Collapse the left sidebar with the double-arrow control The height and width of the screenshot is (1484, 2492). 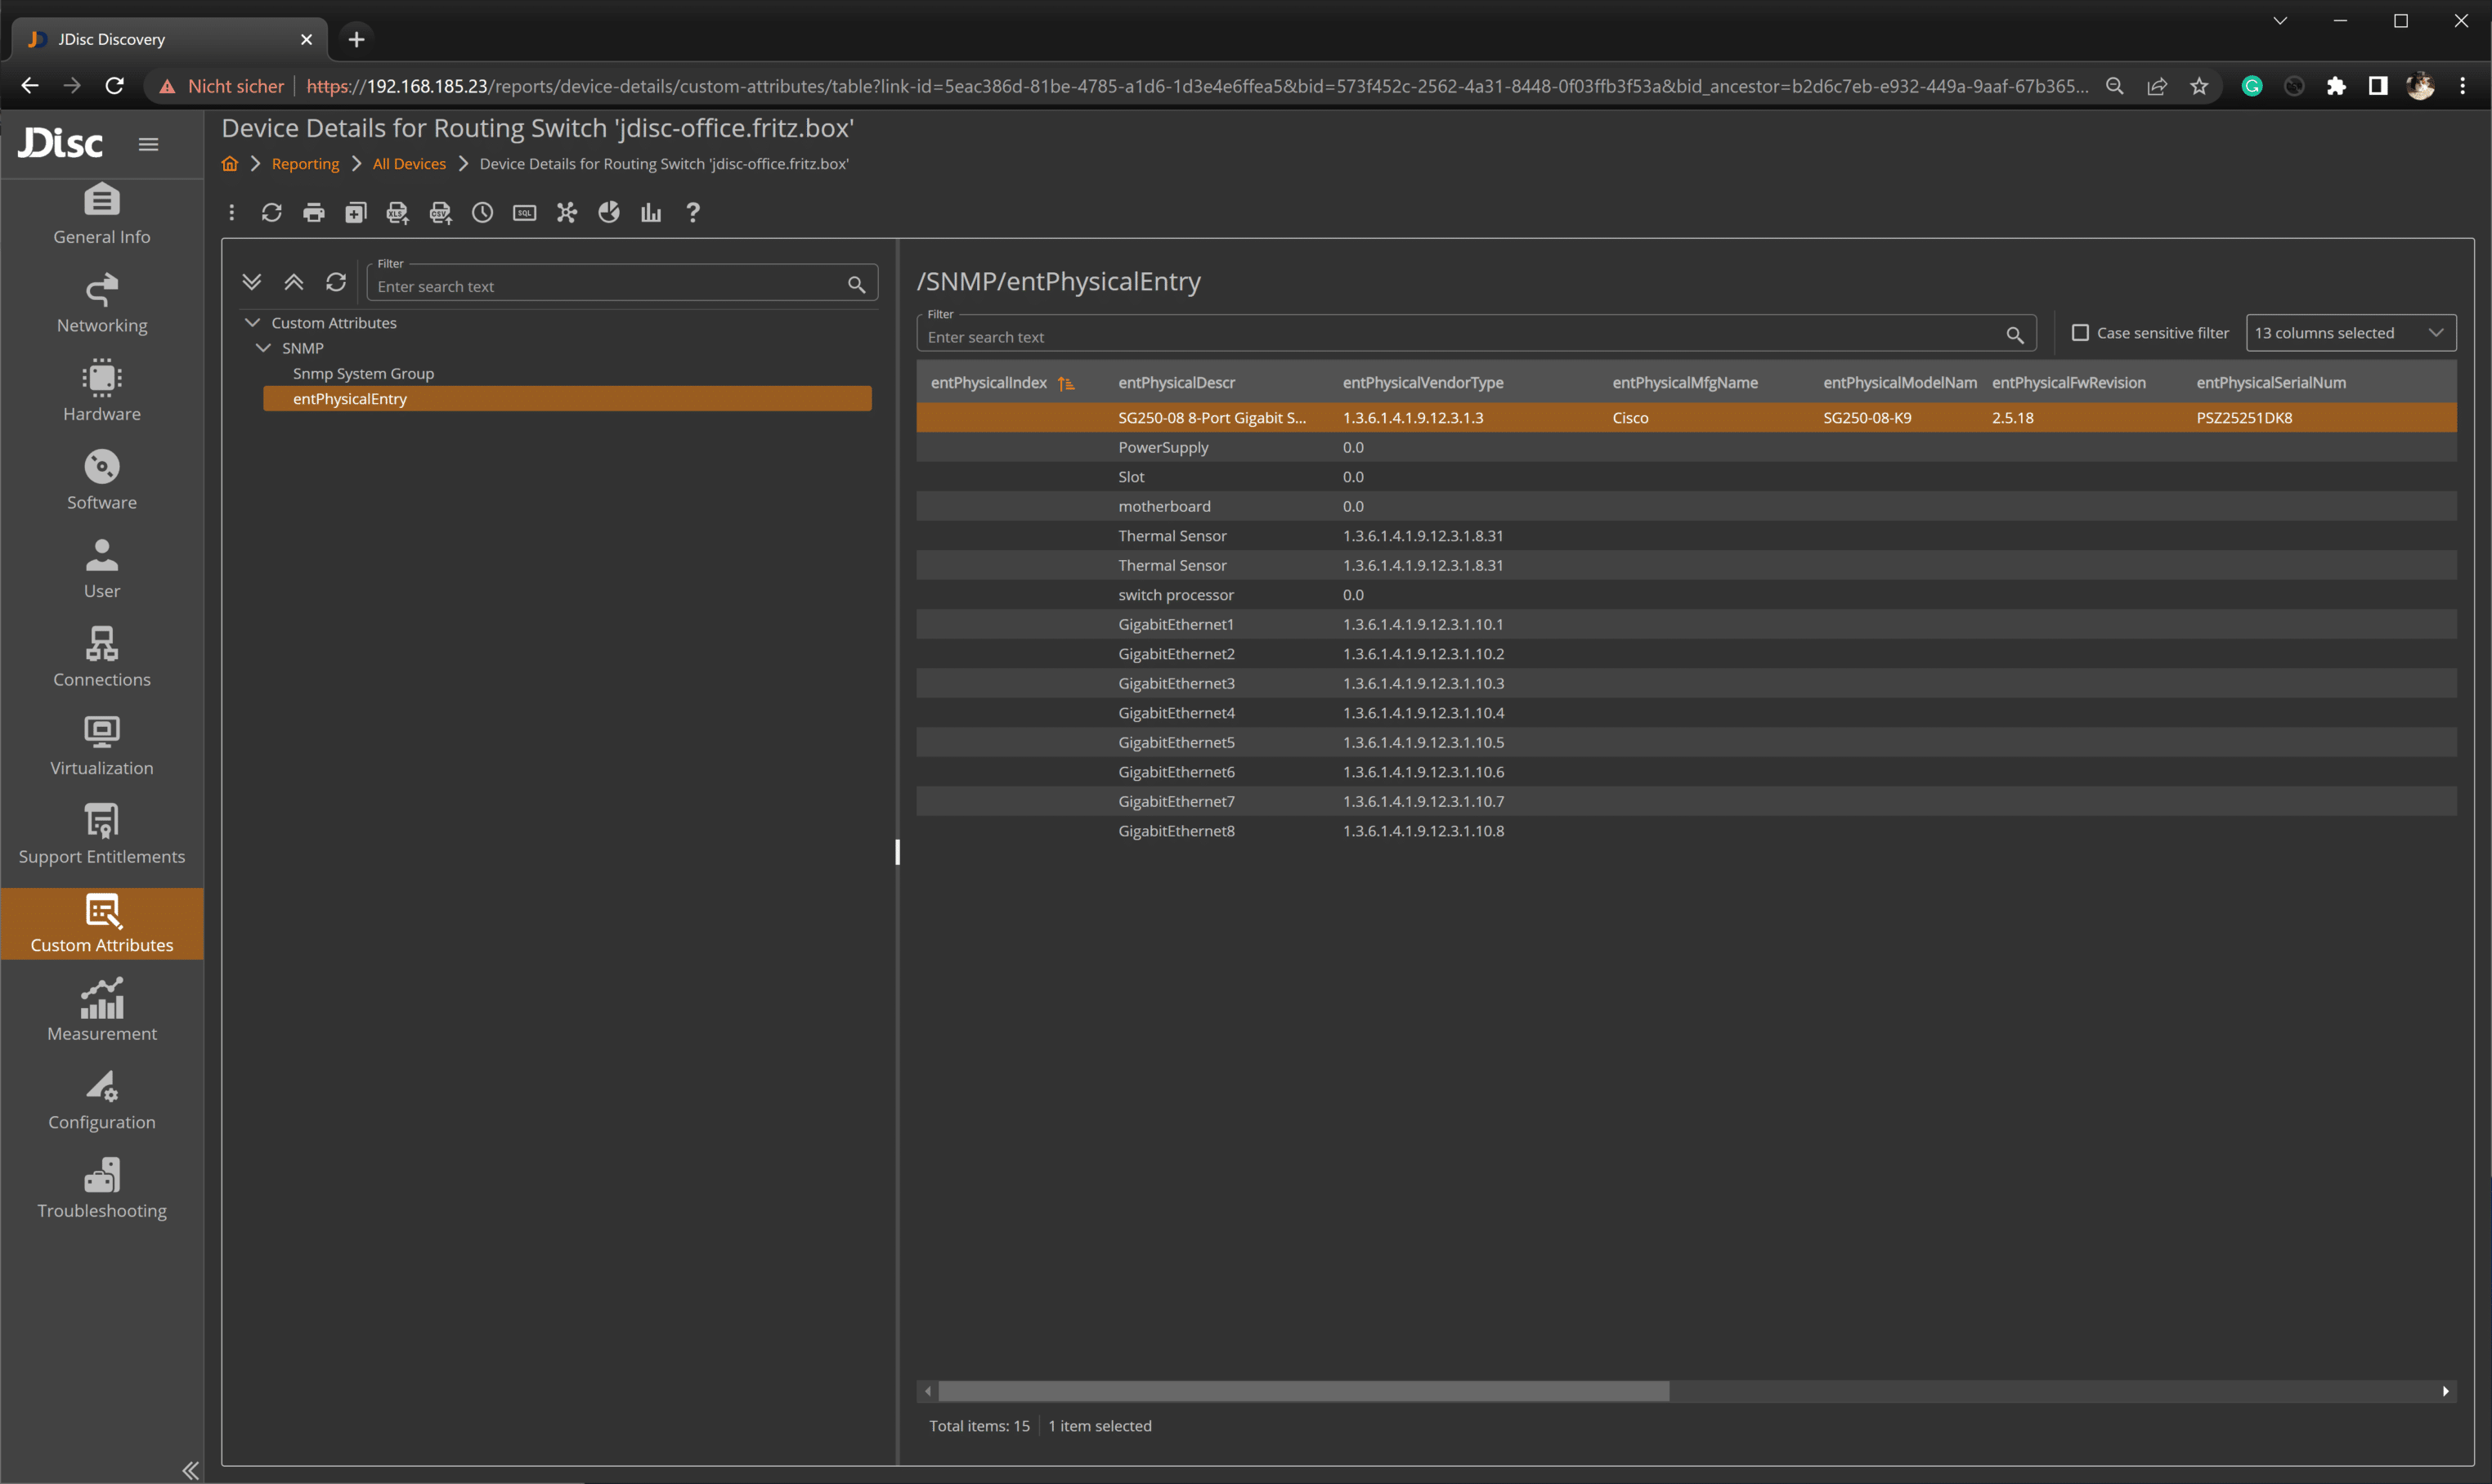(190, 1469)
